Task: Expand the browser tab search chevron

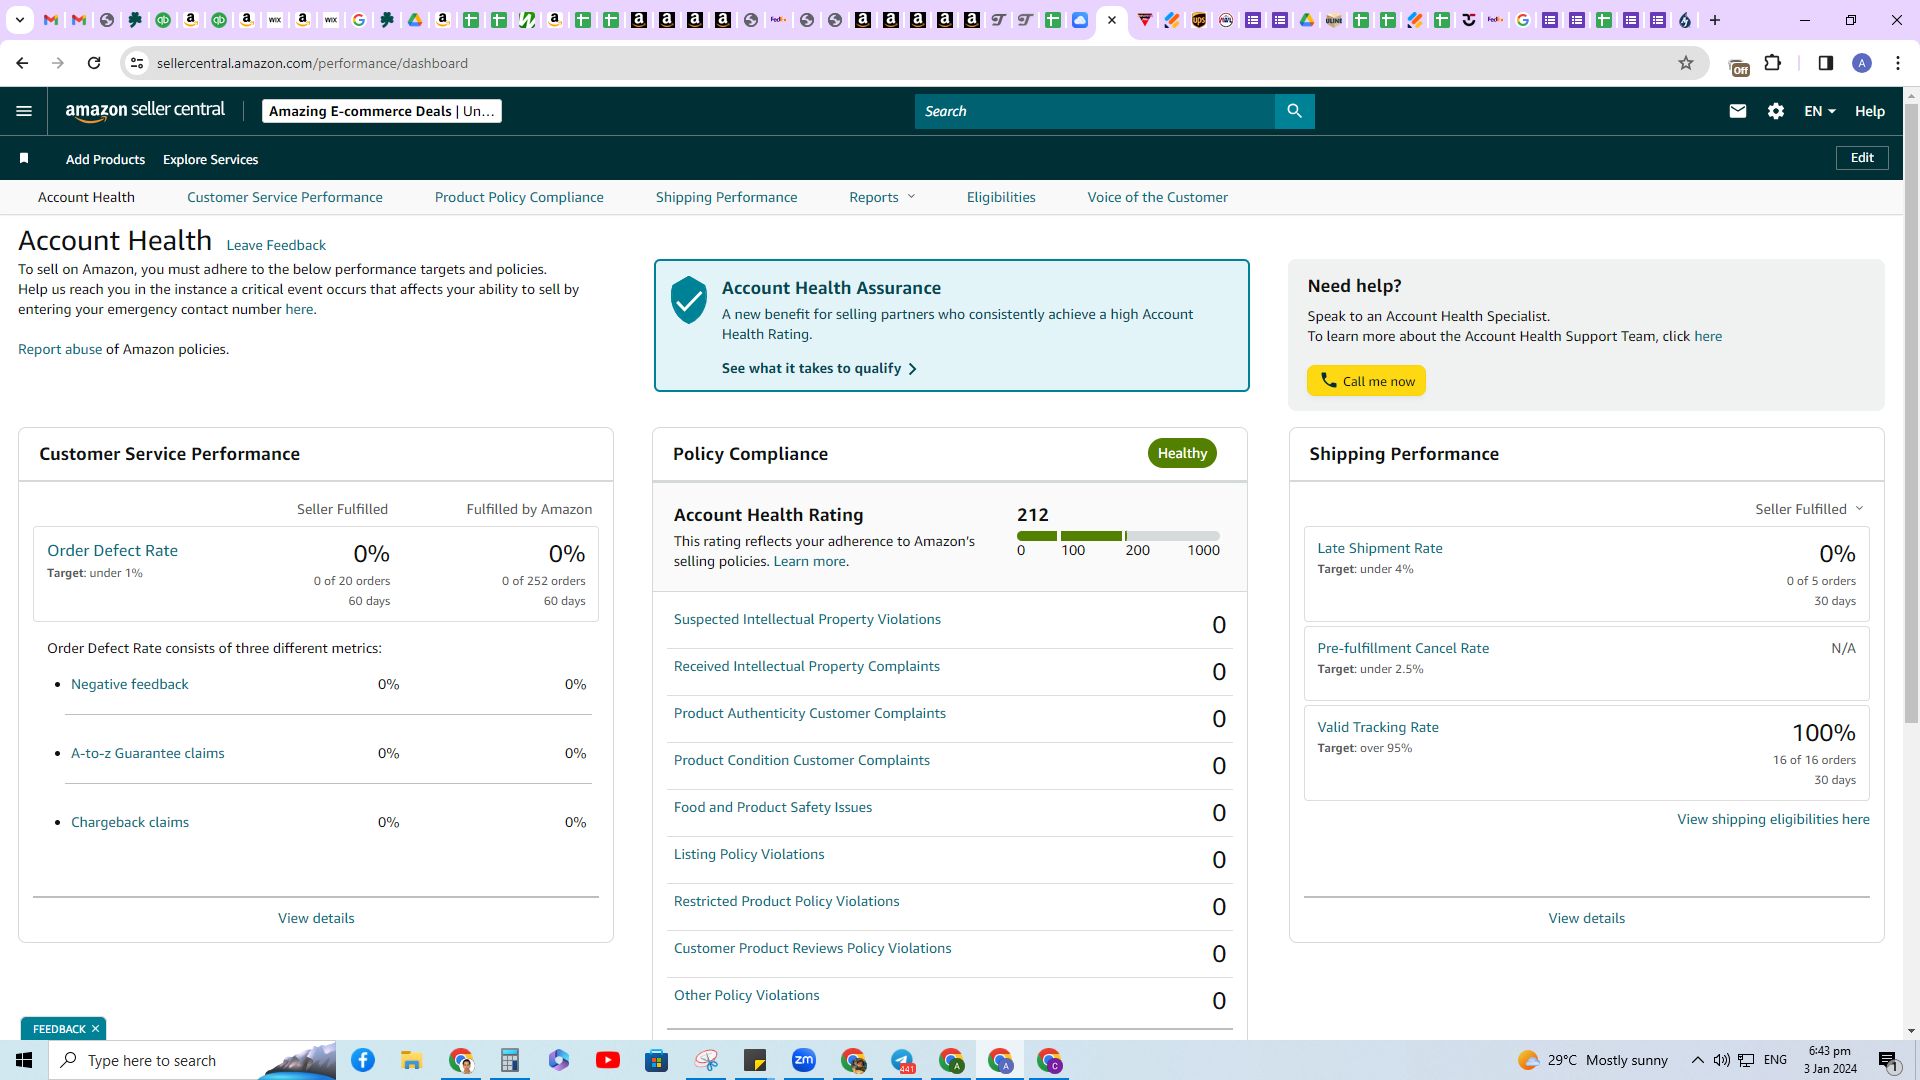Action: point(19,20)
